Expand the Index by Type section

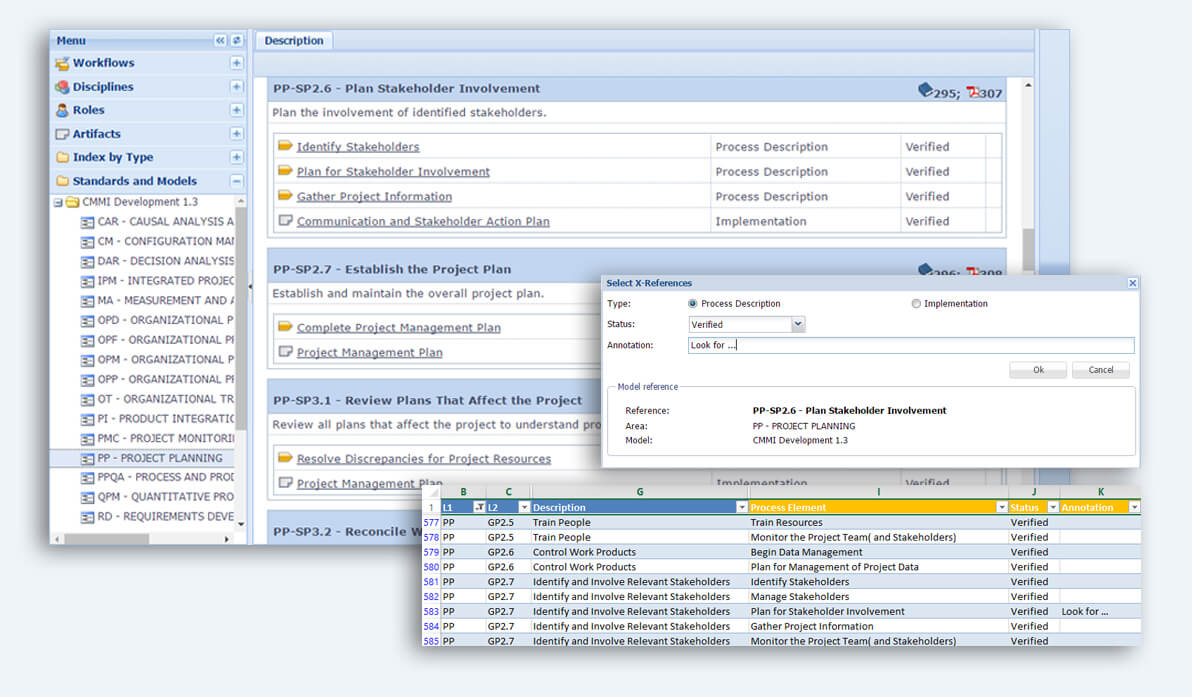236,157
